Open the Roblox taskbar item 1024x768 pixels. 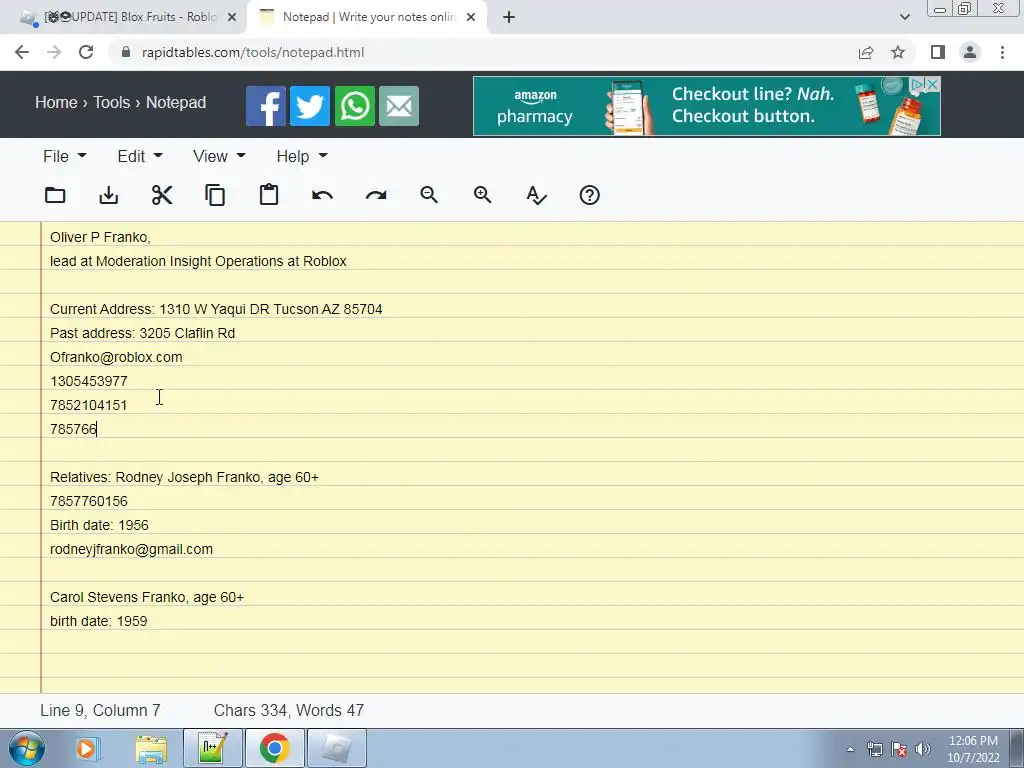pos(336,748)
